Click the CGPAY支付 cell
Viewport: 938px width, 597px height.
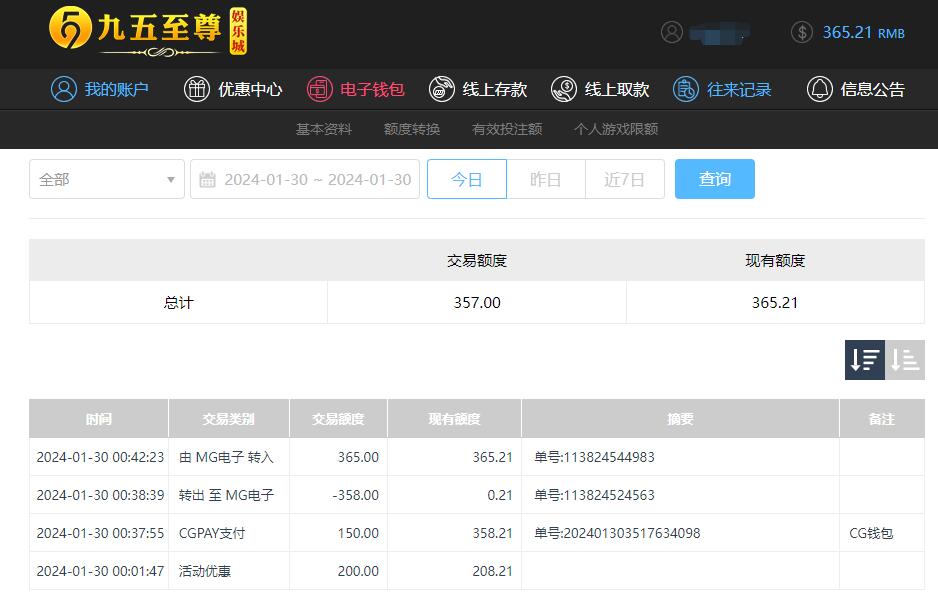(212, 533)
